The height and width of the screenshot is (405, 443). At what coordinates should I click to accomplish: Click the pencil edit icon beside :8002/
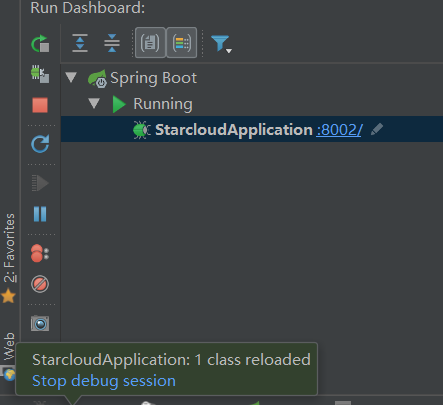(377, 129)
